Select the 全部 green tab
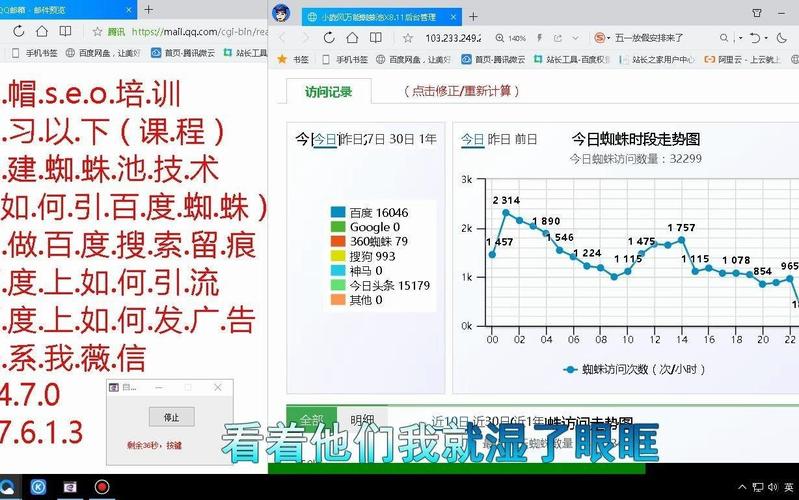 pos(311,419)
